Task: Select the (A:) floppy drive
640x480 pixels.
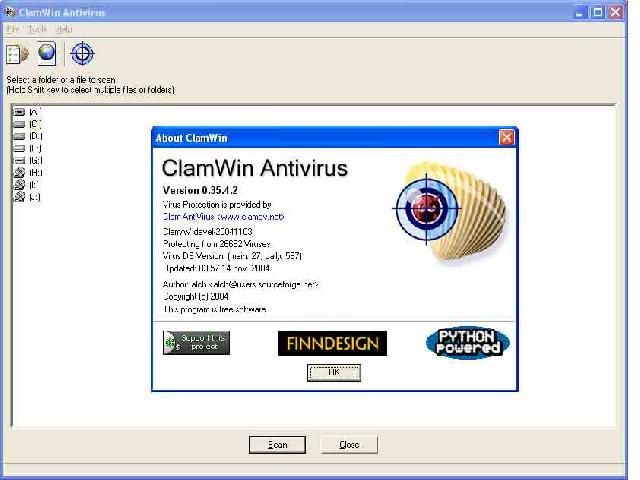Action: pyautogui.click(x=27, y=112)
